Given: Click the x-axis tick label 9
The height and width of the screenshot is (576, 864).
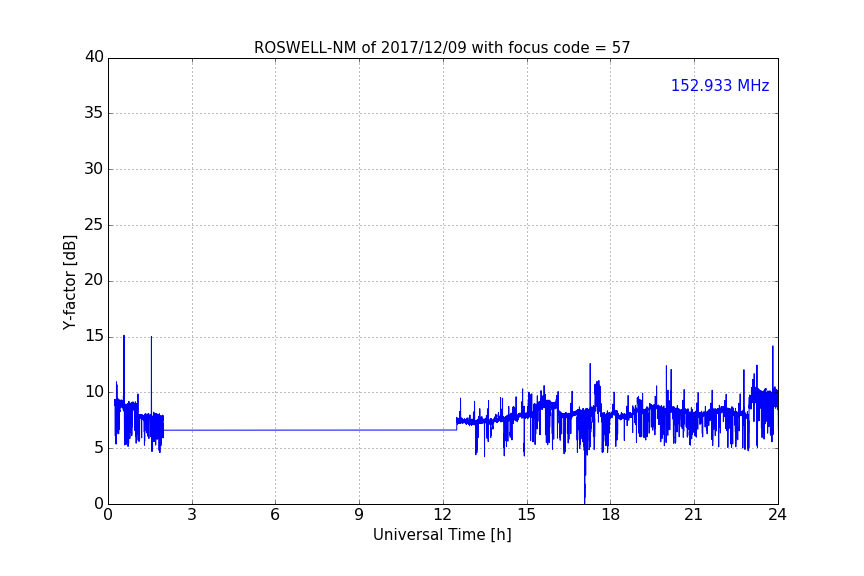Looking at the screenshot, I should 359,515.
